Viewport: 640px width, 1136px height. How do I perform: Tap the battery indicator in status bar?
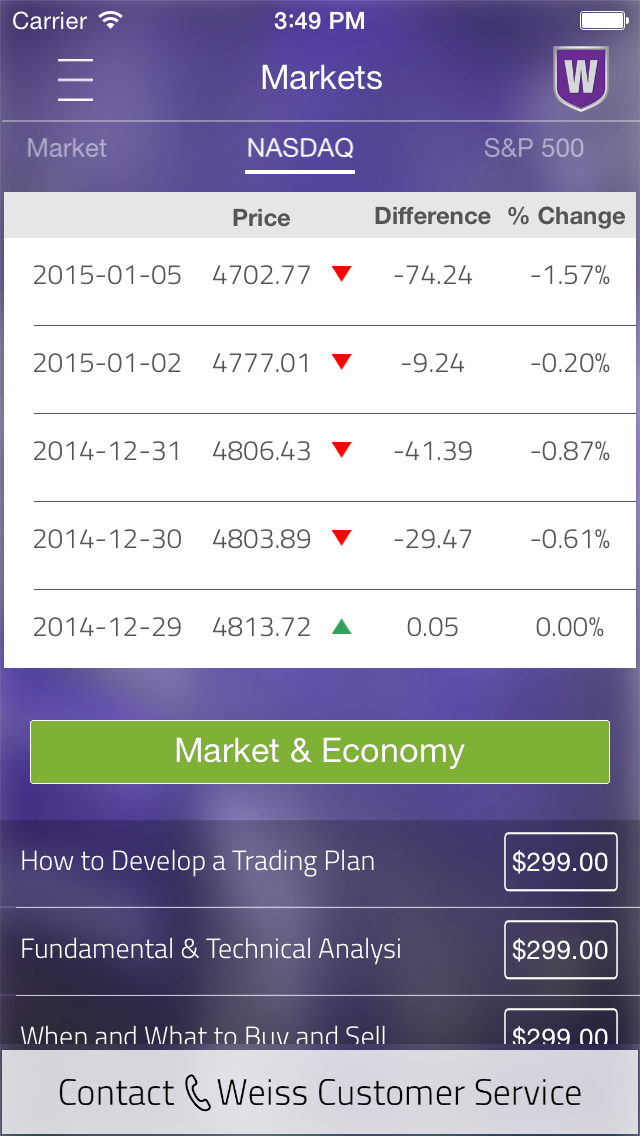point(603,20)
